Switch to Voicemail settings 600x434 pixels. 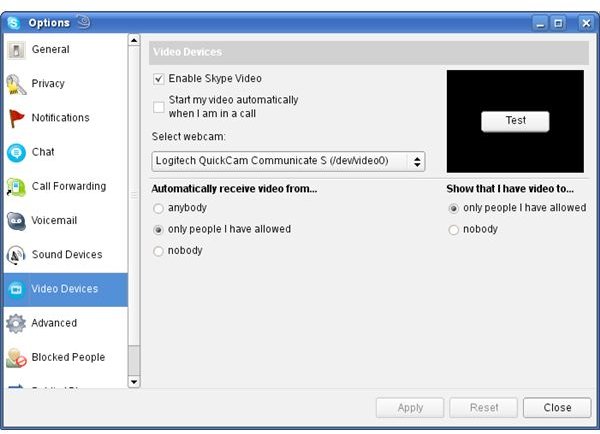point(65,220)
